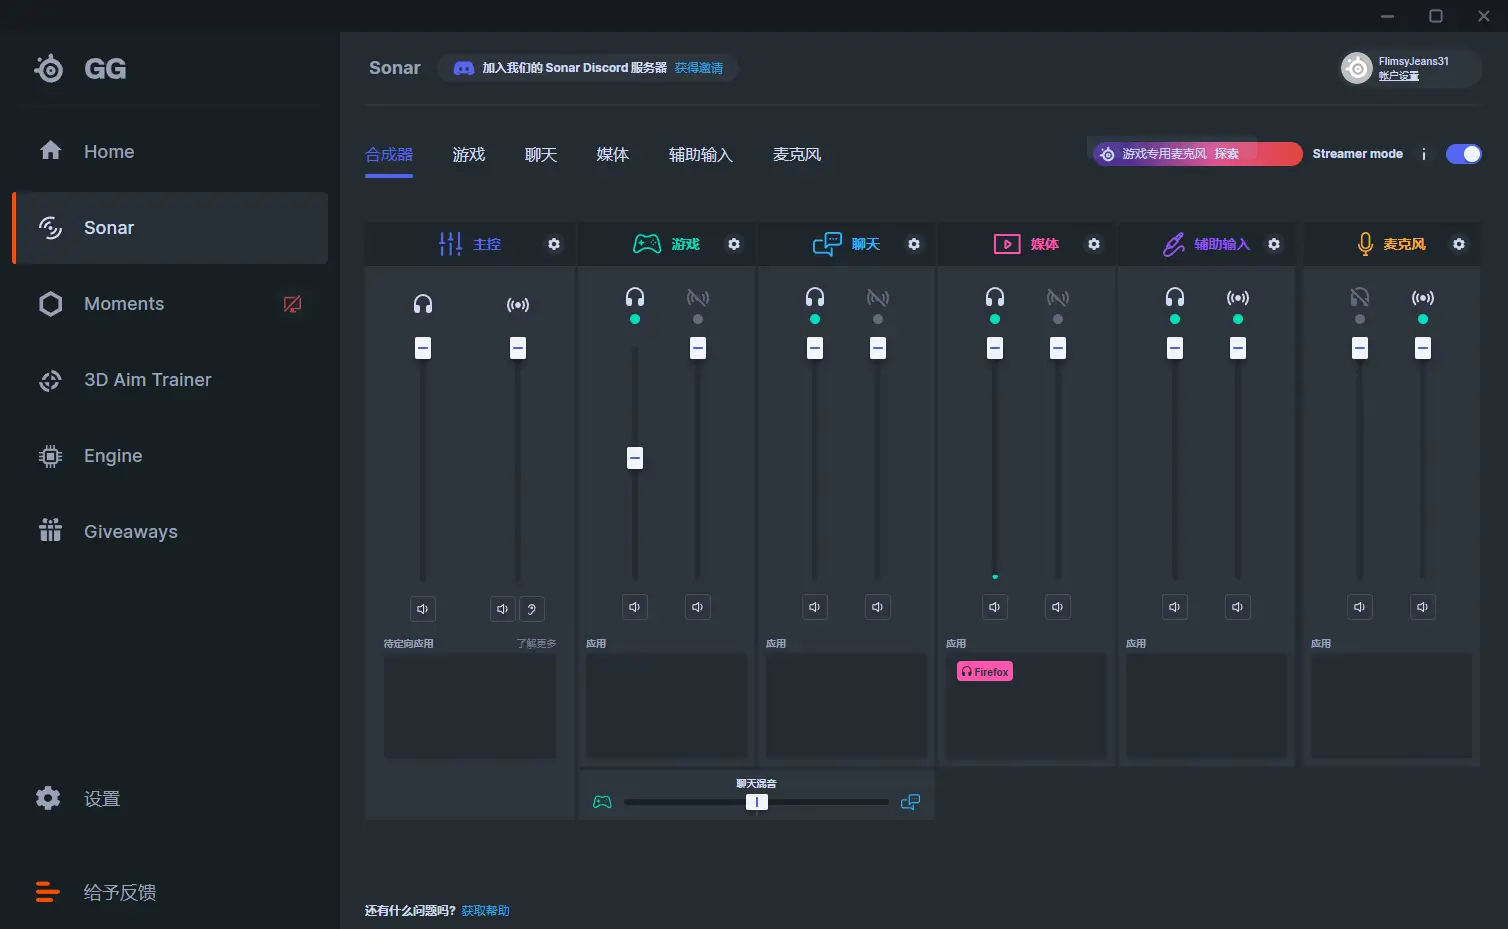Open the 麦克风 channel settings gear

pyautogui.click(x=1459, y=244)
